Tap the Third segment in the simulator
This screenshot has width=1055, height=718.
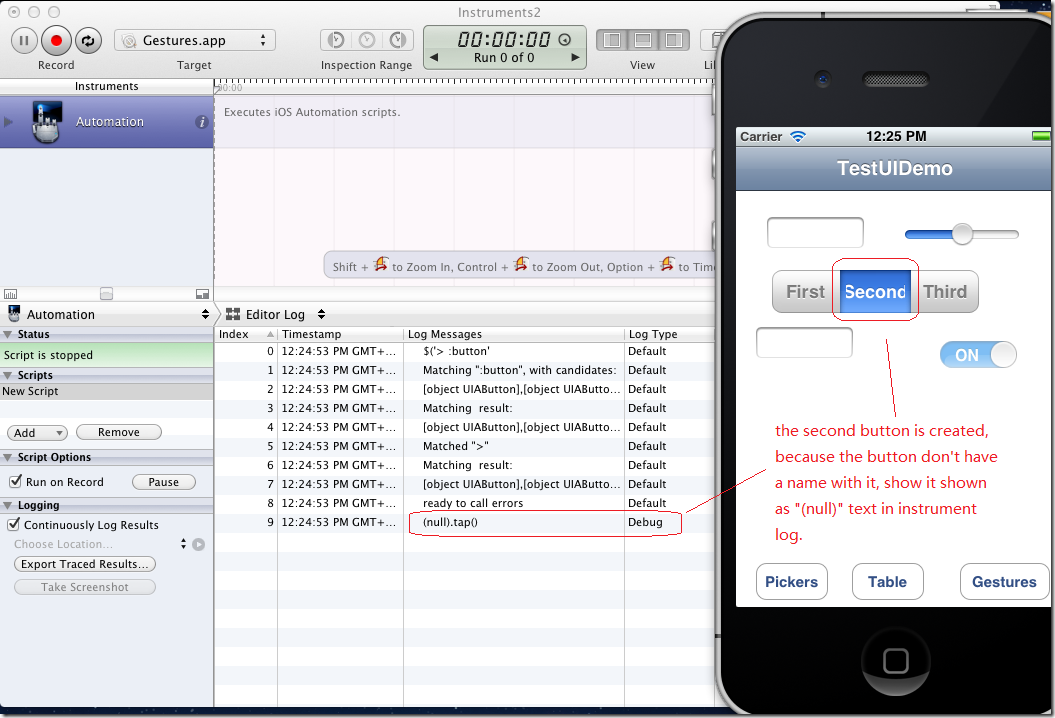point(945,291)
